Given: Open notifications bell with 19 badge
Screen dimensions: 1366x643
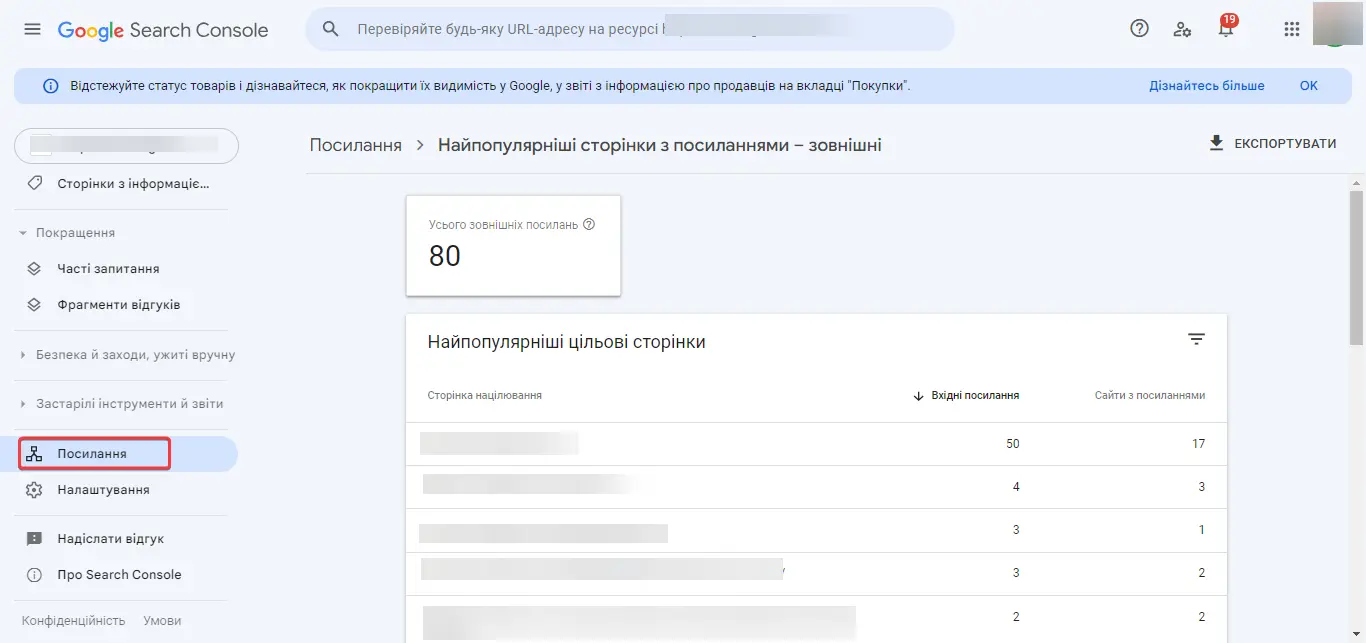Looking at the screenshot, I should (x=1226, y=27).
